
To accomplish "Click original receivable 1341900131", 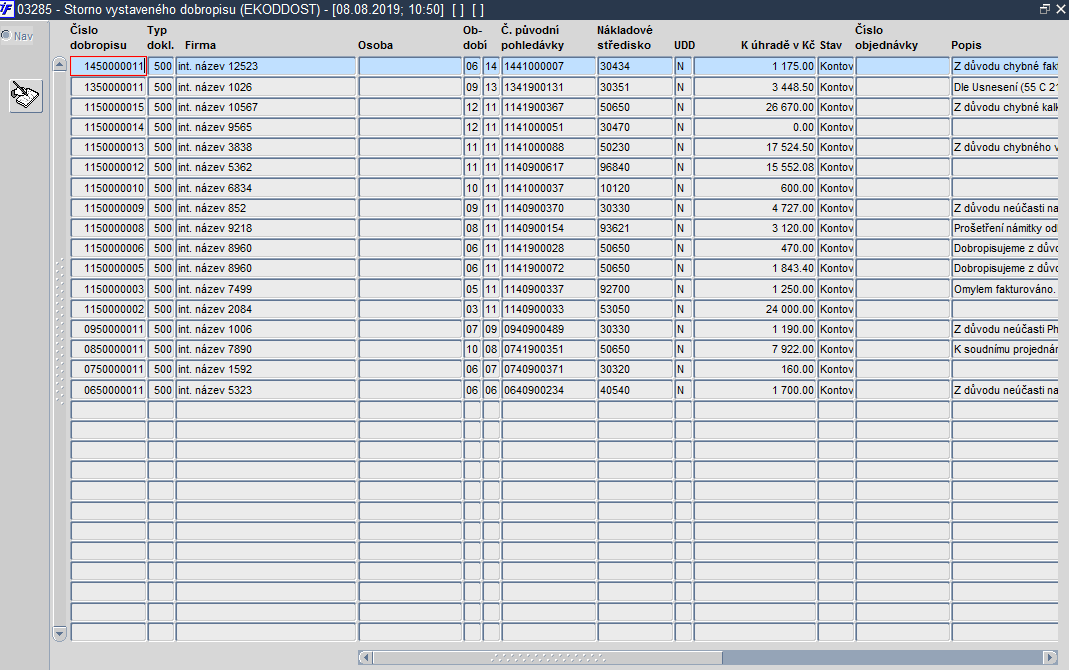I will [x=548, y=87].
